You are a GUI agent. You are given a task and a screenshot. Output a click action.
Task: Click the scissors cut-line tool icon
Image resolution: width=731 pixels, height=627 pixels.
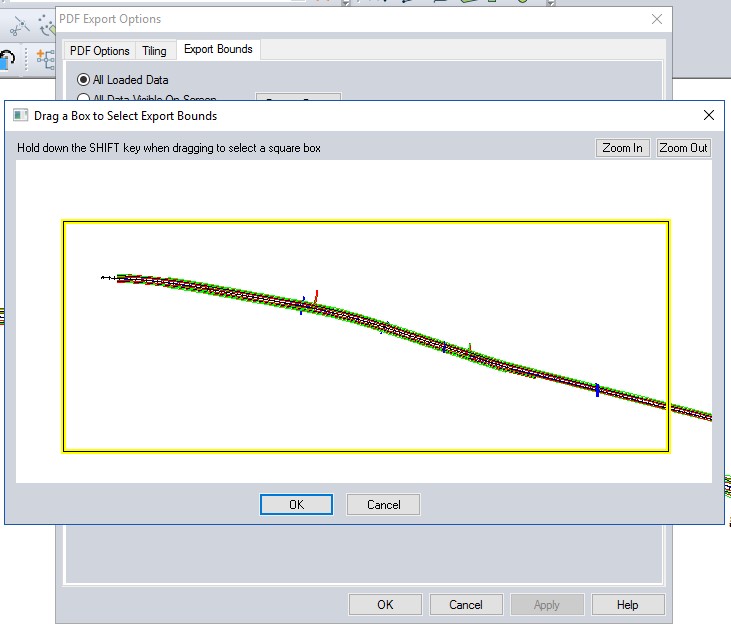[19, 26]
